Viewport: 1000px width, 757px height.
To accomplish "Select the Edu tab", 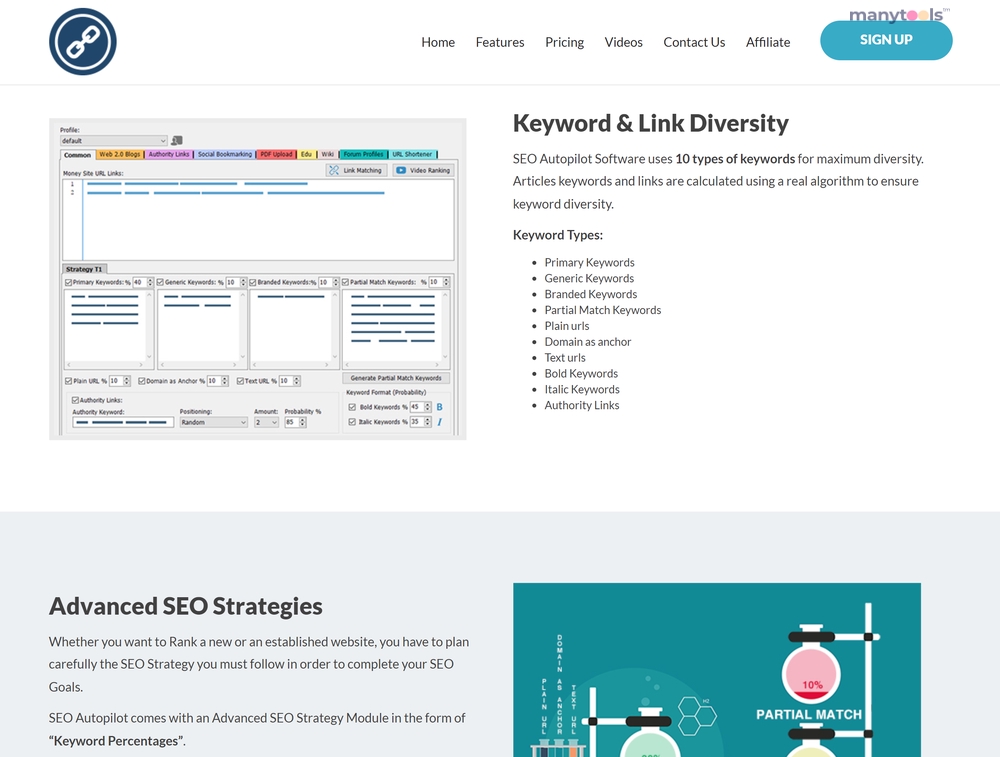I will click(x=307, y=154).
